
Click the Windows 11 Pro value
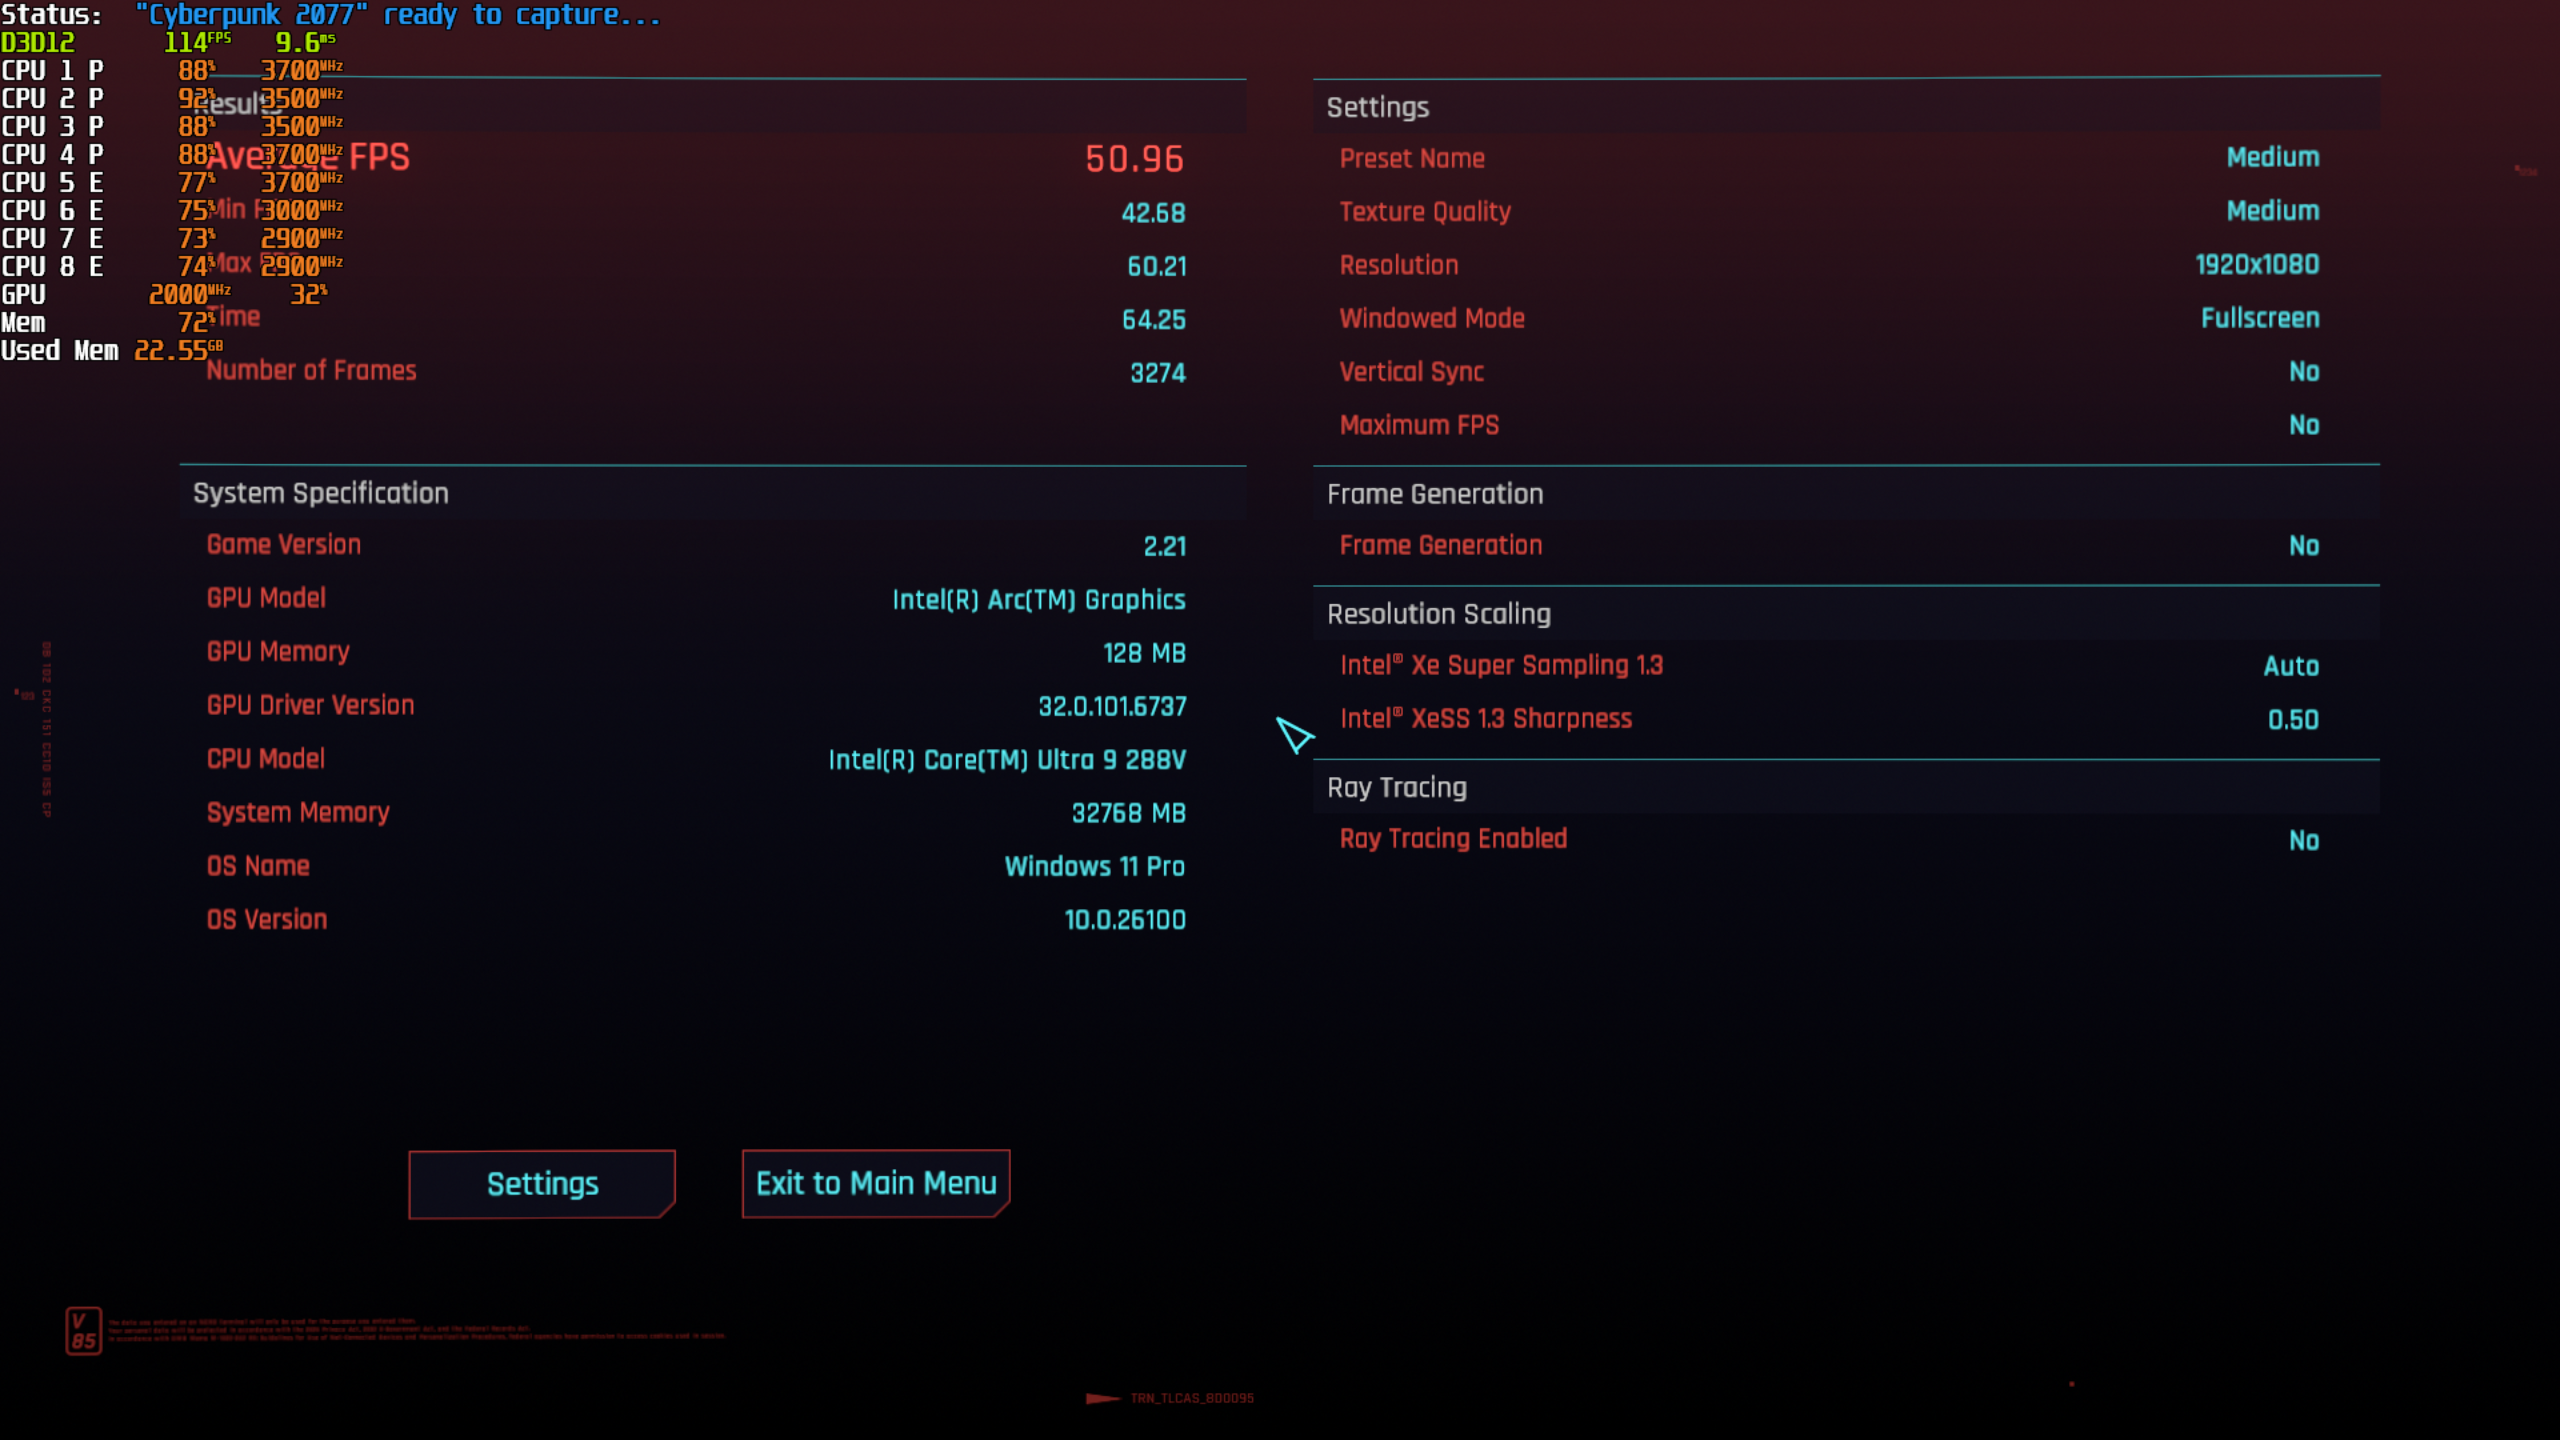click(x=1094, y=866)
